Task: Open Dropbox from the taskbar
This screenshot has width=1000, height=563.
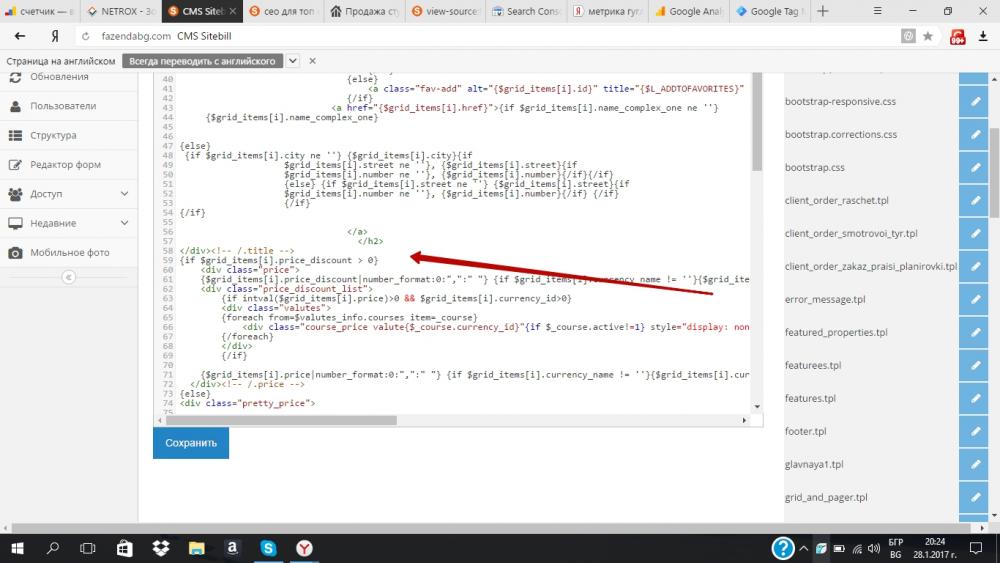Action: pos(161,548)
